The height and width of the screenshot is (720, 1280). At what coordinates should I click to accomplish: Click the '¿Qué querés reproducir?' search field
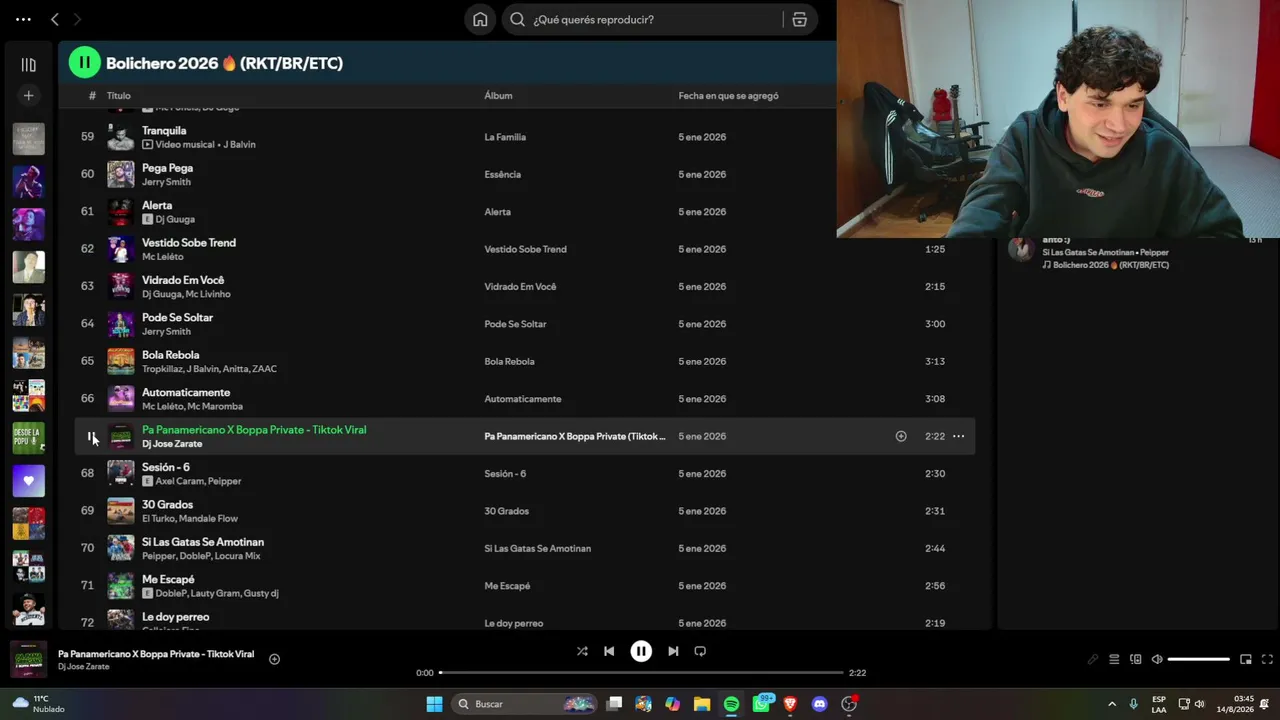click(x=642, y=19)
